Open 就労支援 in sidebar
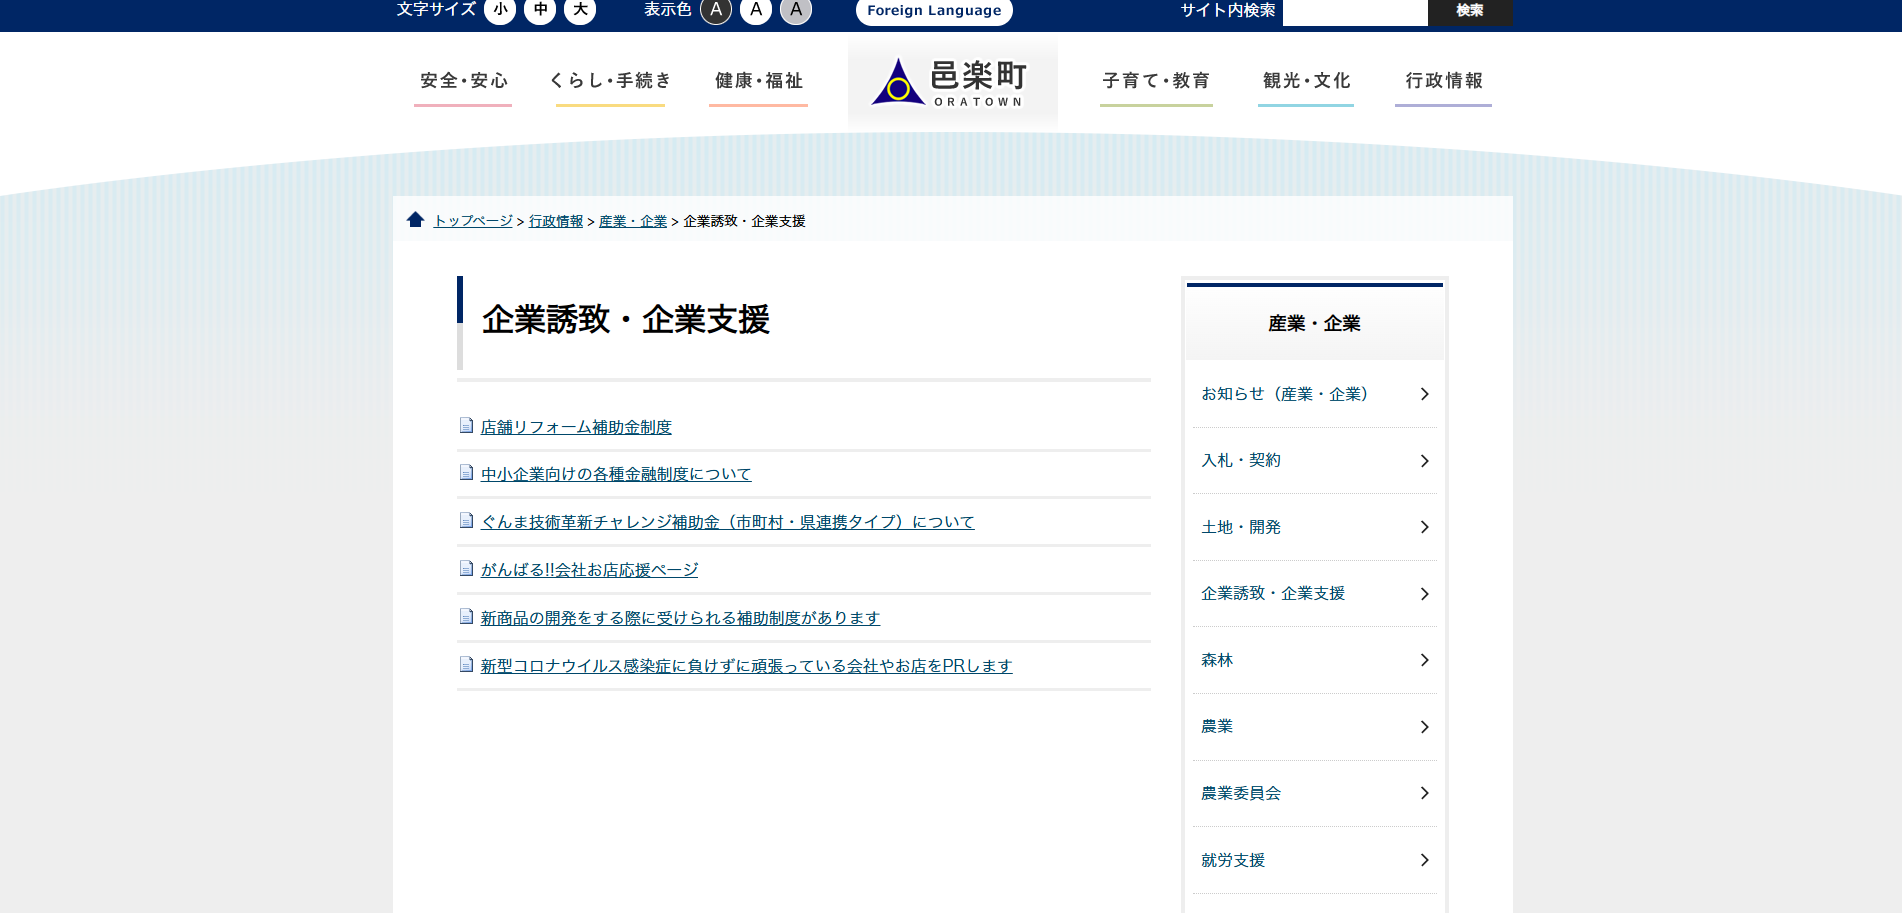This screenshot has width=1902, height=913. [1314, 860]
